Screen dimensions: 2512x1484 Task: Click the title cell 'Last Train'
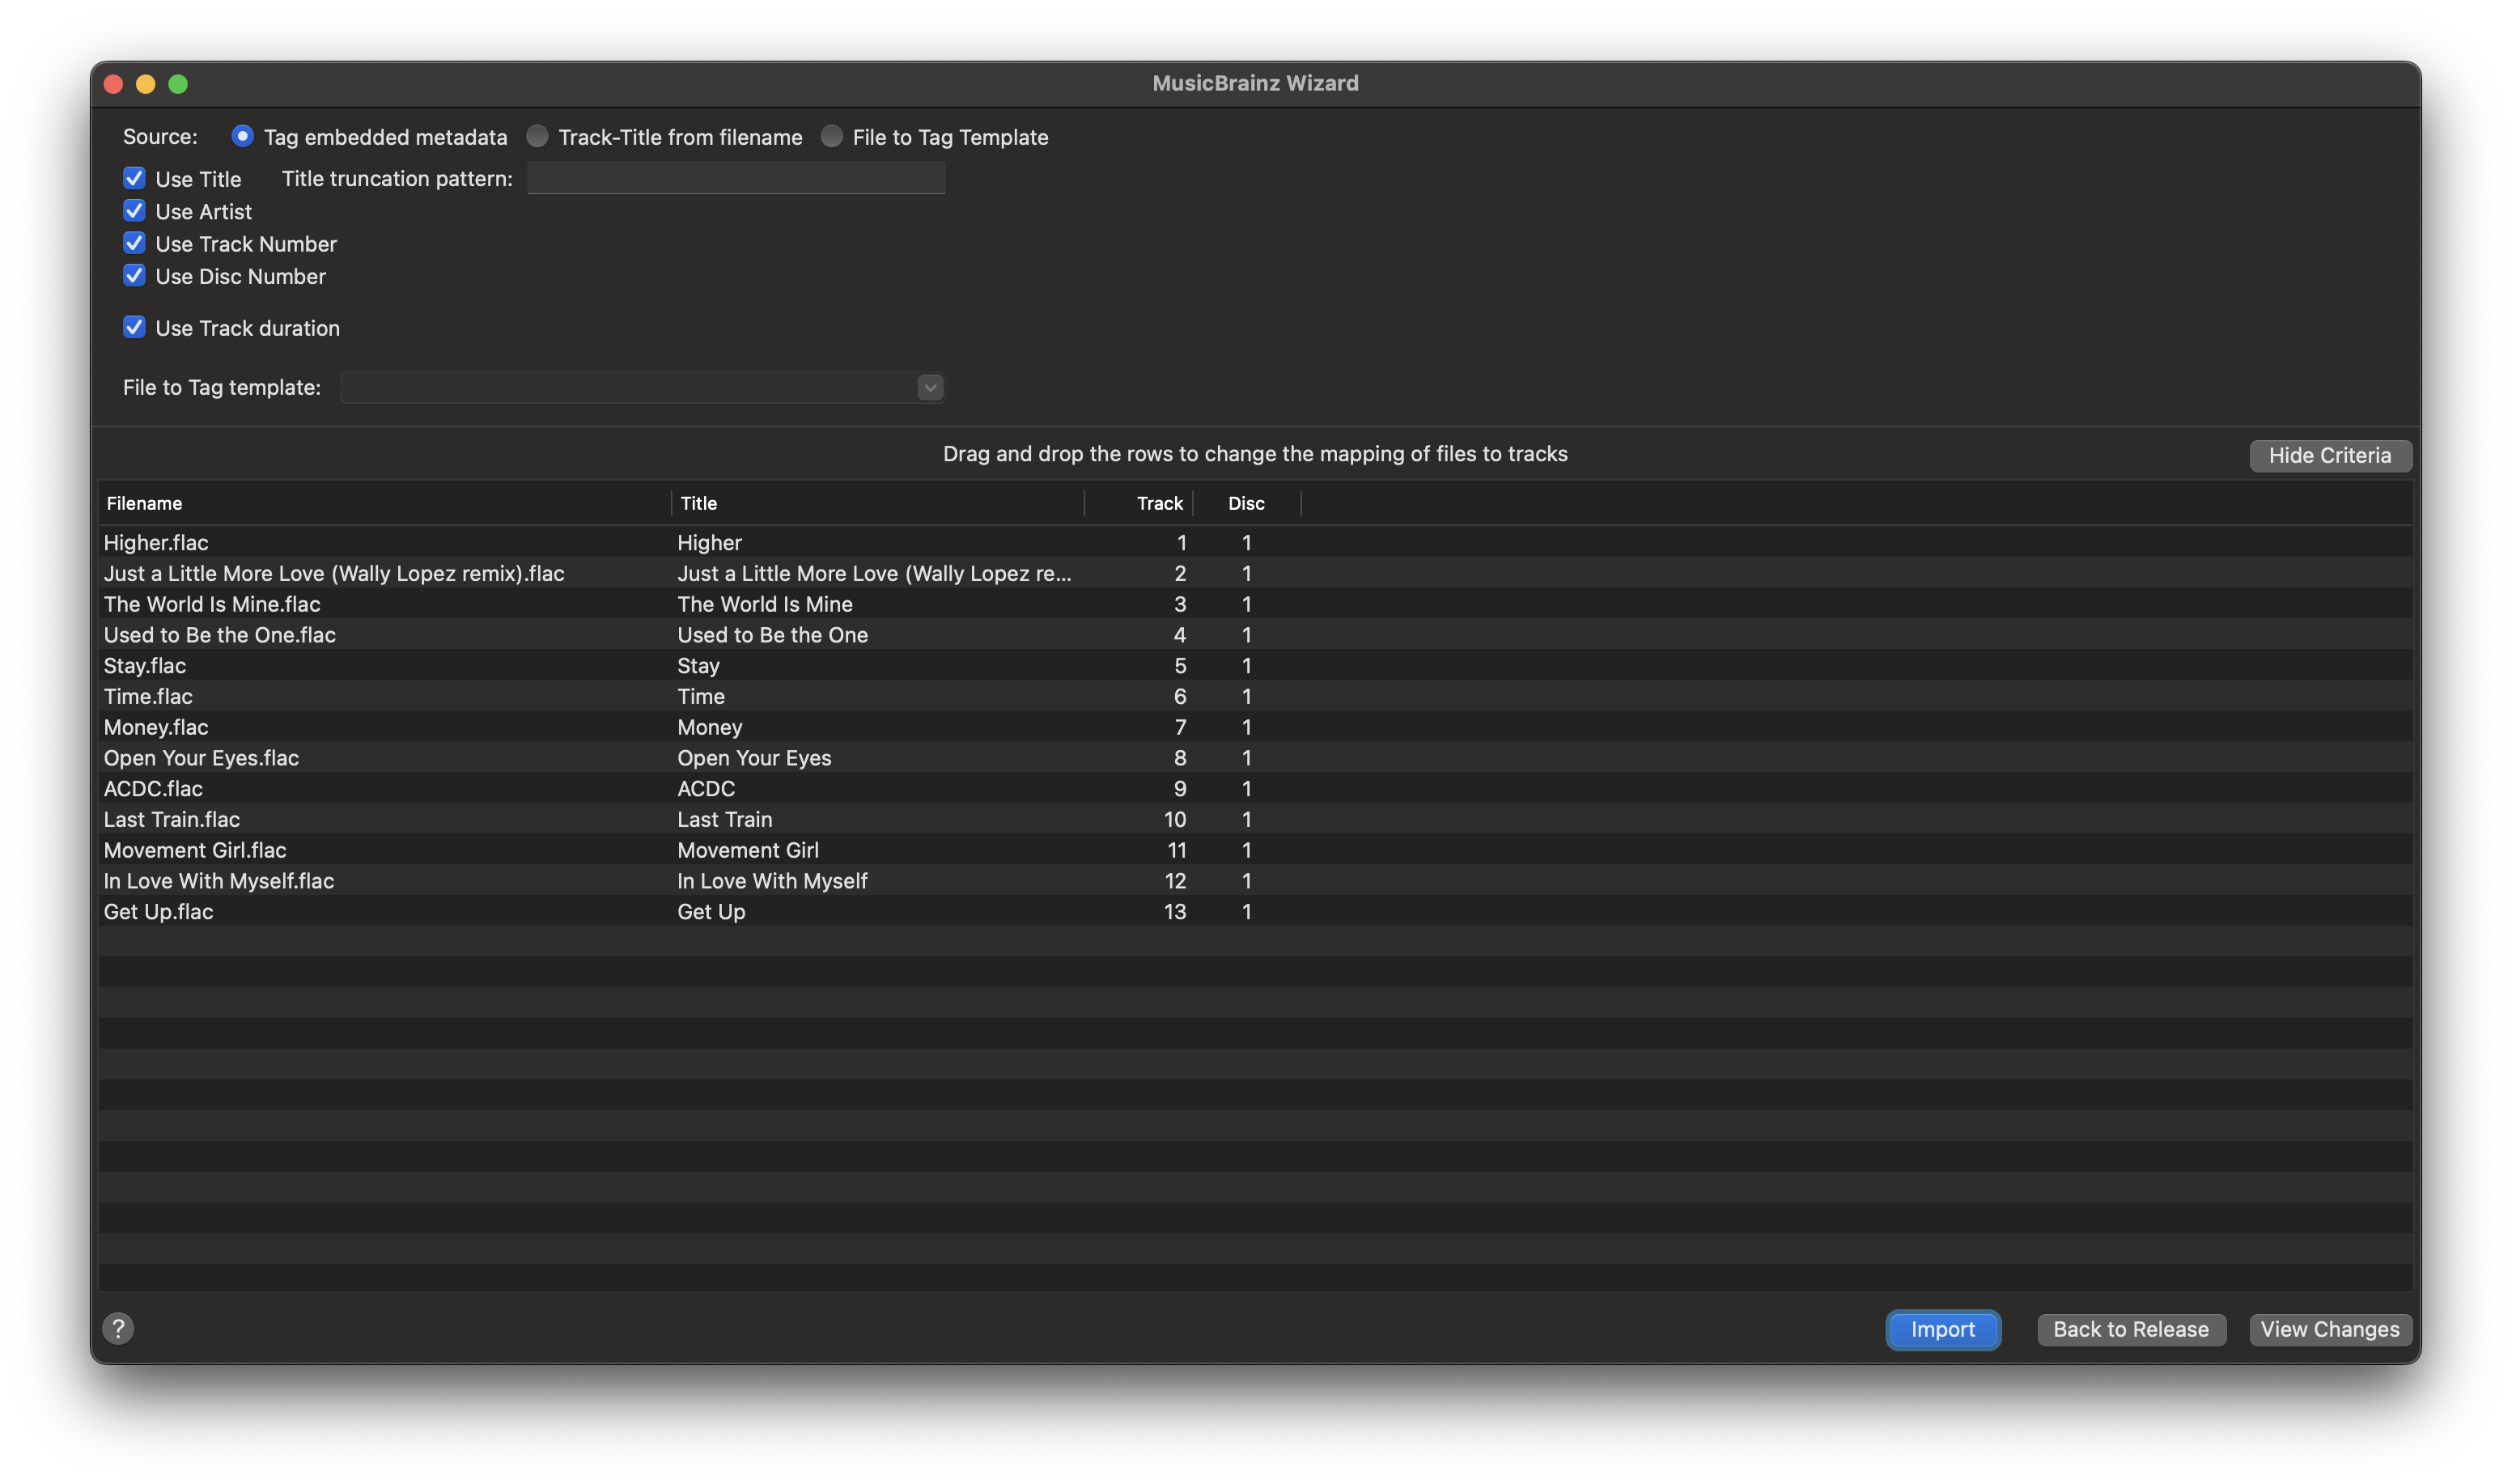[725, 819]
